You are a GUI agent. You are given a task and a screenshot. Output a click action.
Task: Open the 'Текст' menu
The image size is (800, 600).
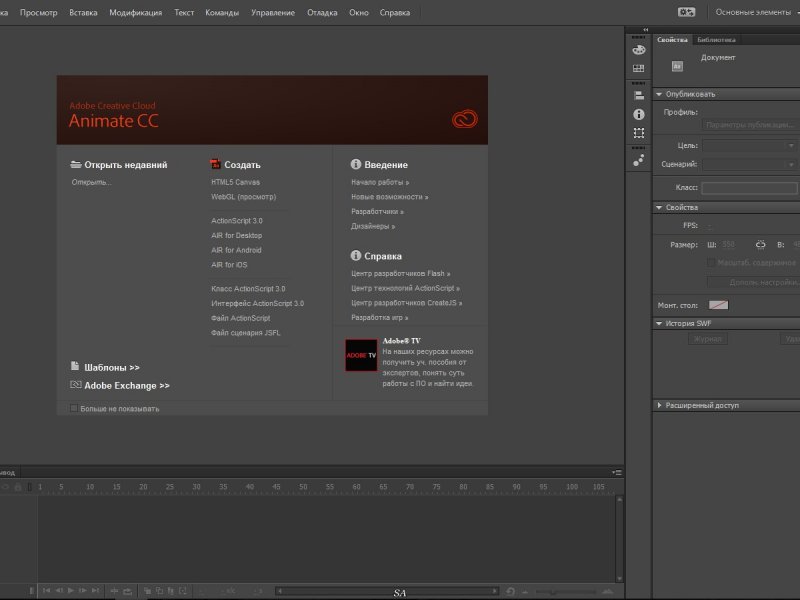(184, 13)
